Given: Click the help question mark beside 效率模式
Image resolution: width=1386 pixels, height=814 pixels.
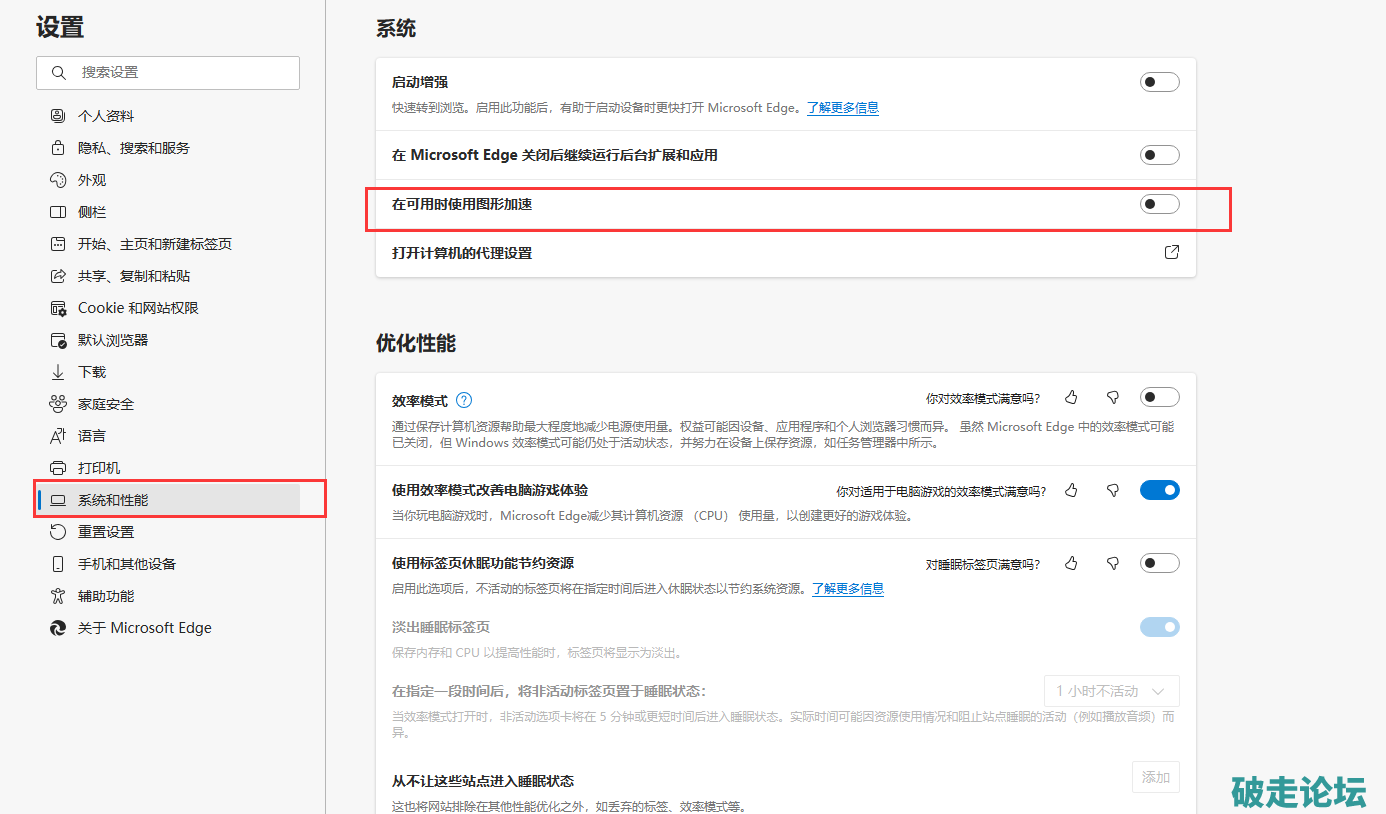Looking at the screenshot, I should pyautogui.click(x=464, y=400).
